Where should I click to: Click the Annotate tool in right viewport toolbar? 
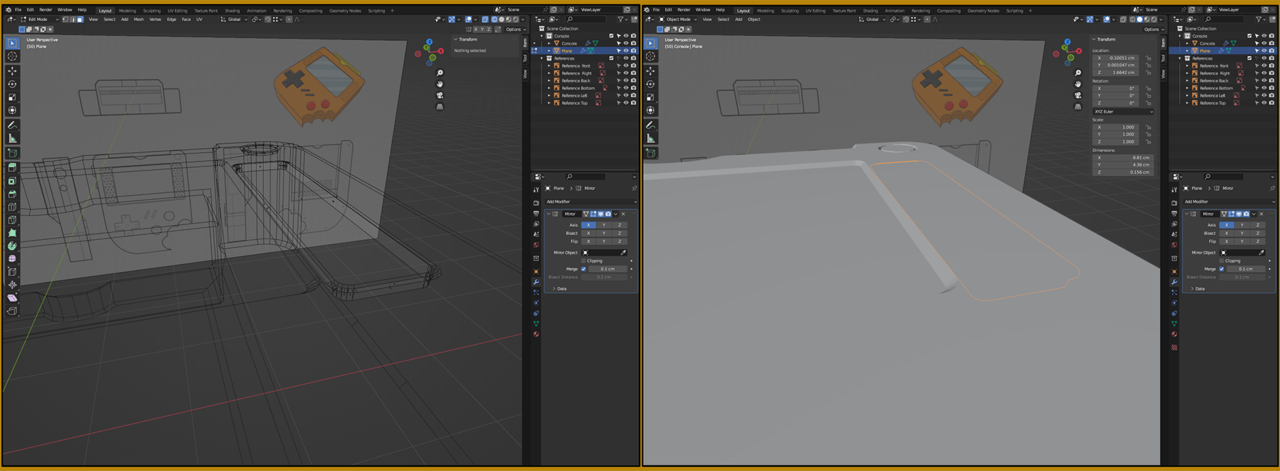point(651,125)
